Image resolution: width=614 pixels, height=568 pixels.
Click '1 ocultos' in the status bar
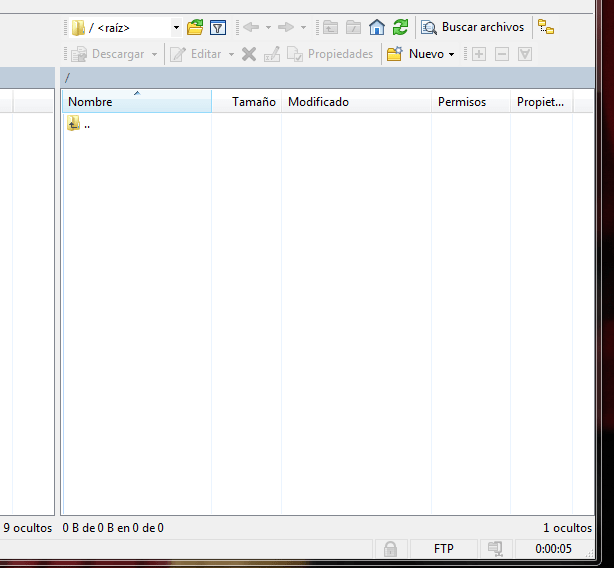pos(567,528)
